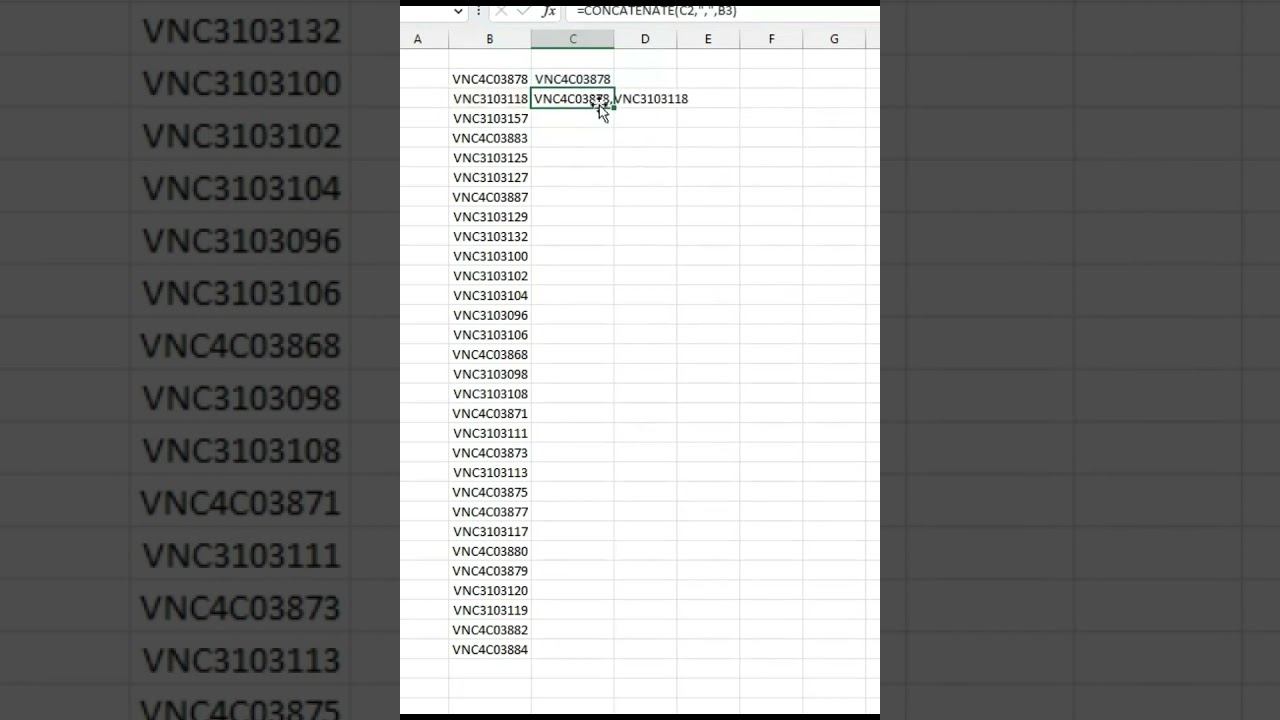Viewport: 1280px width, 720px height.
Task: Click in the formula bar CONCATENATE formula
Action: pyautogui.click(x=656, y=11)
